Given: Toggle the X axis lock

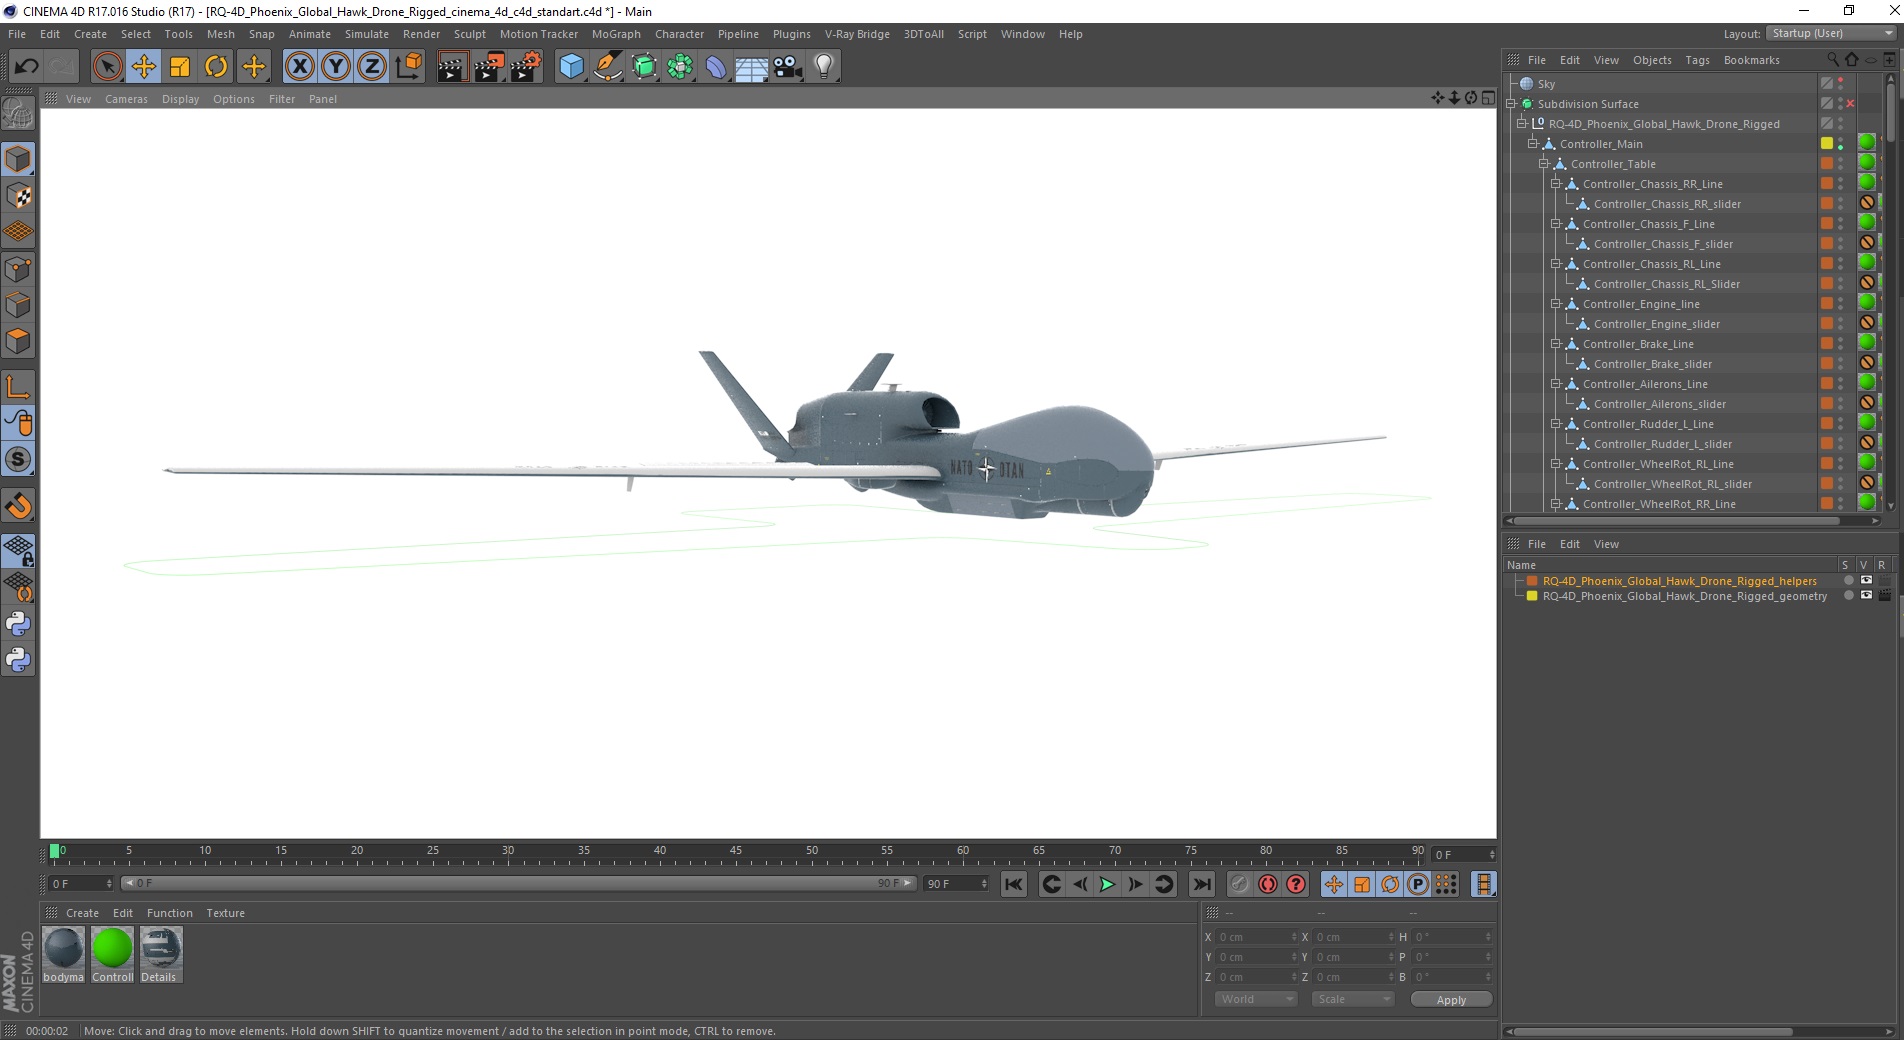Looking at the screenshot, I should point(299,67).
